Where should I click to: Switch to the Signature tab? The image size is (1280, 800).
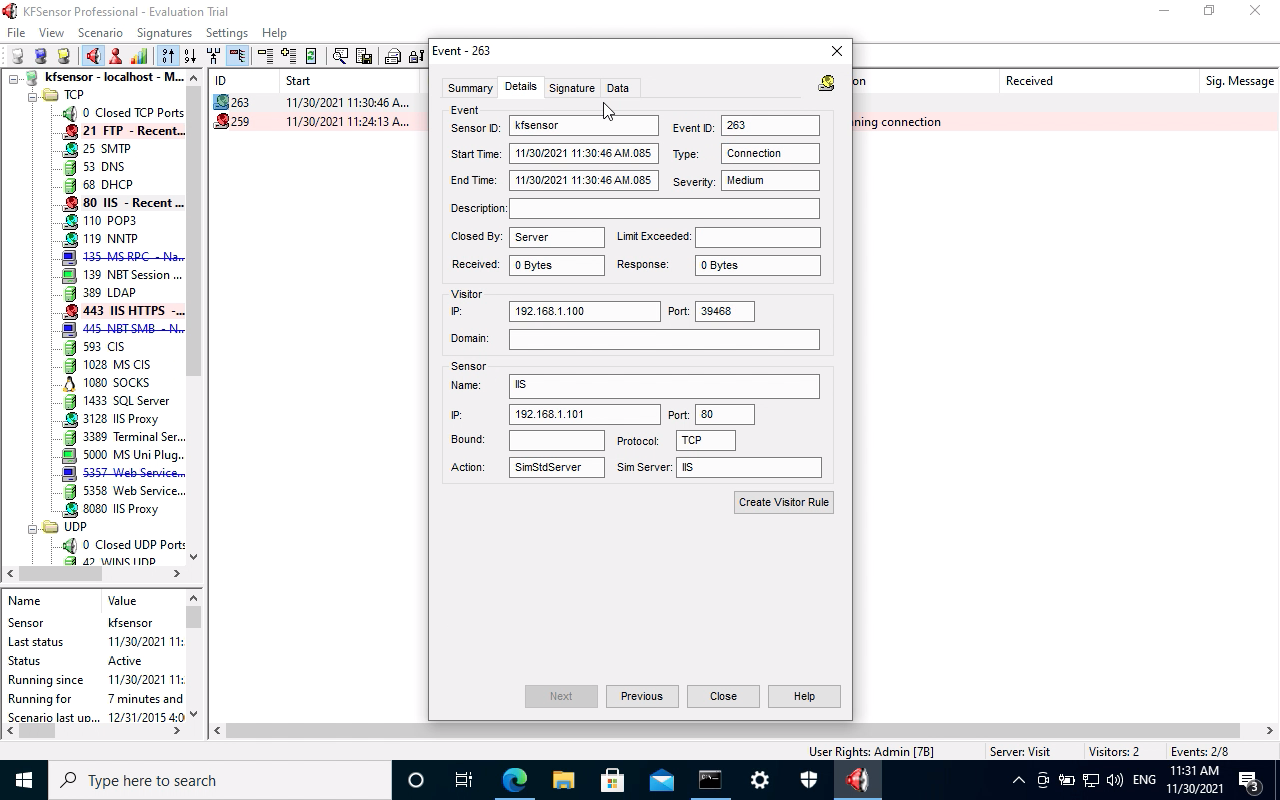coord(571,88)
